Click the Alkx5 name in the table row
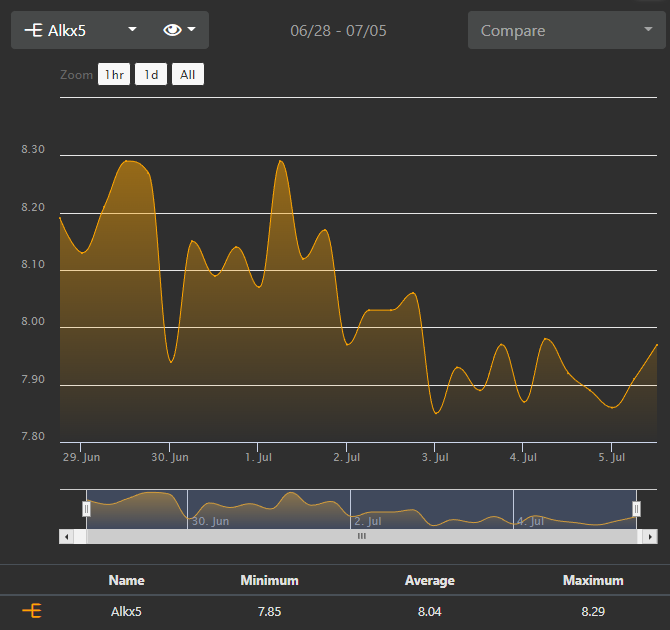The width and height of the screenshot is (670, 630). coord(126,612)
